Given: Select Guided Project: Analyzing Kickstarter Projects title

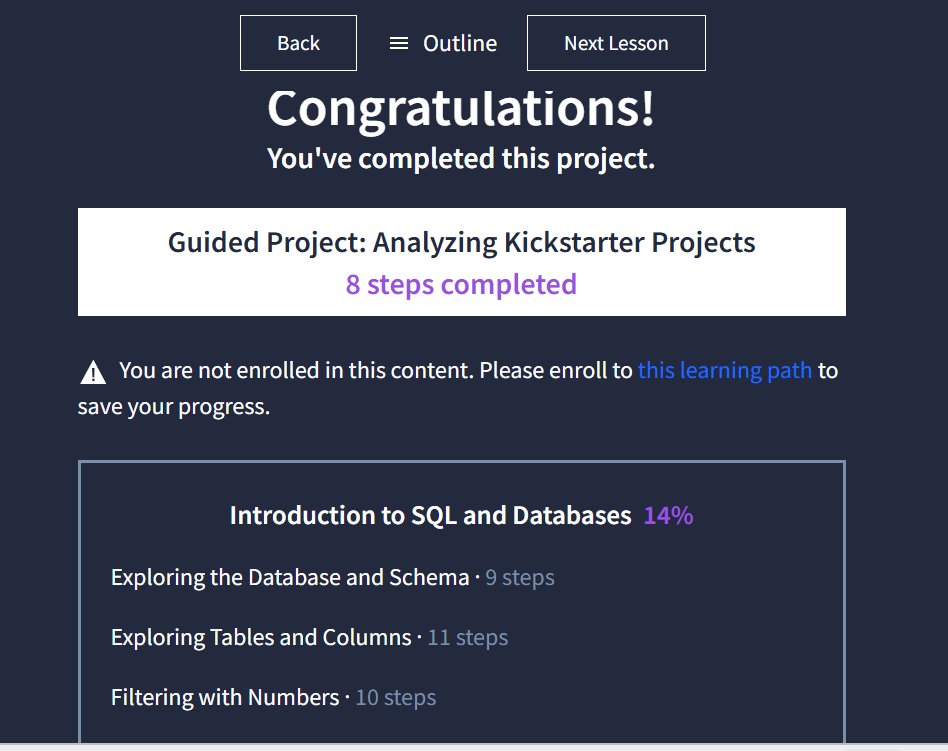Looking at the screenshot, I should [x=462, y=243].
